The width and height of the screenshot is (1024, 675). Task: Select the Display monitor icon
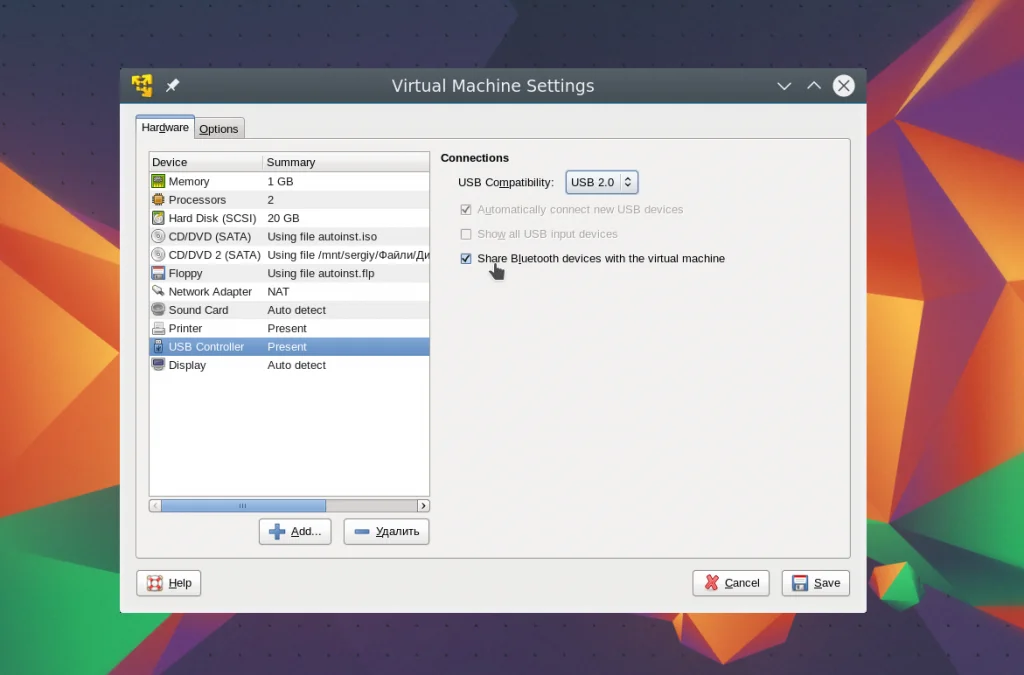pyautogui.click(x=158, y=365)
